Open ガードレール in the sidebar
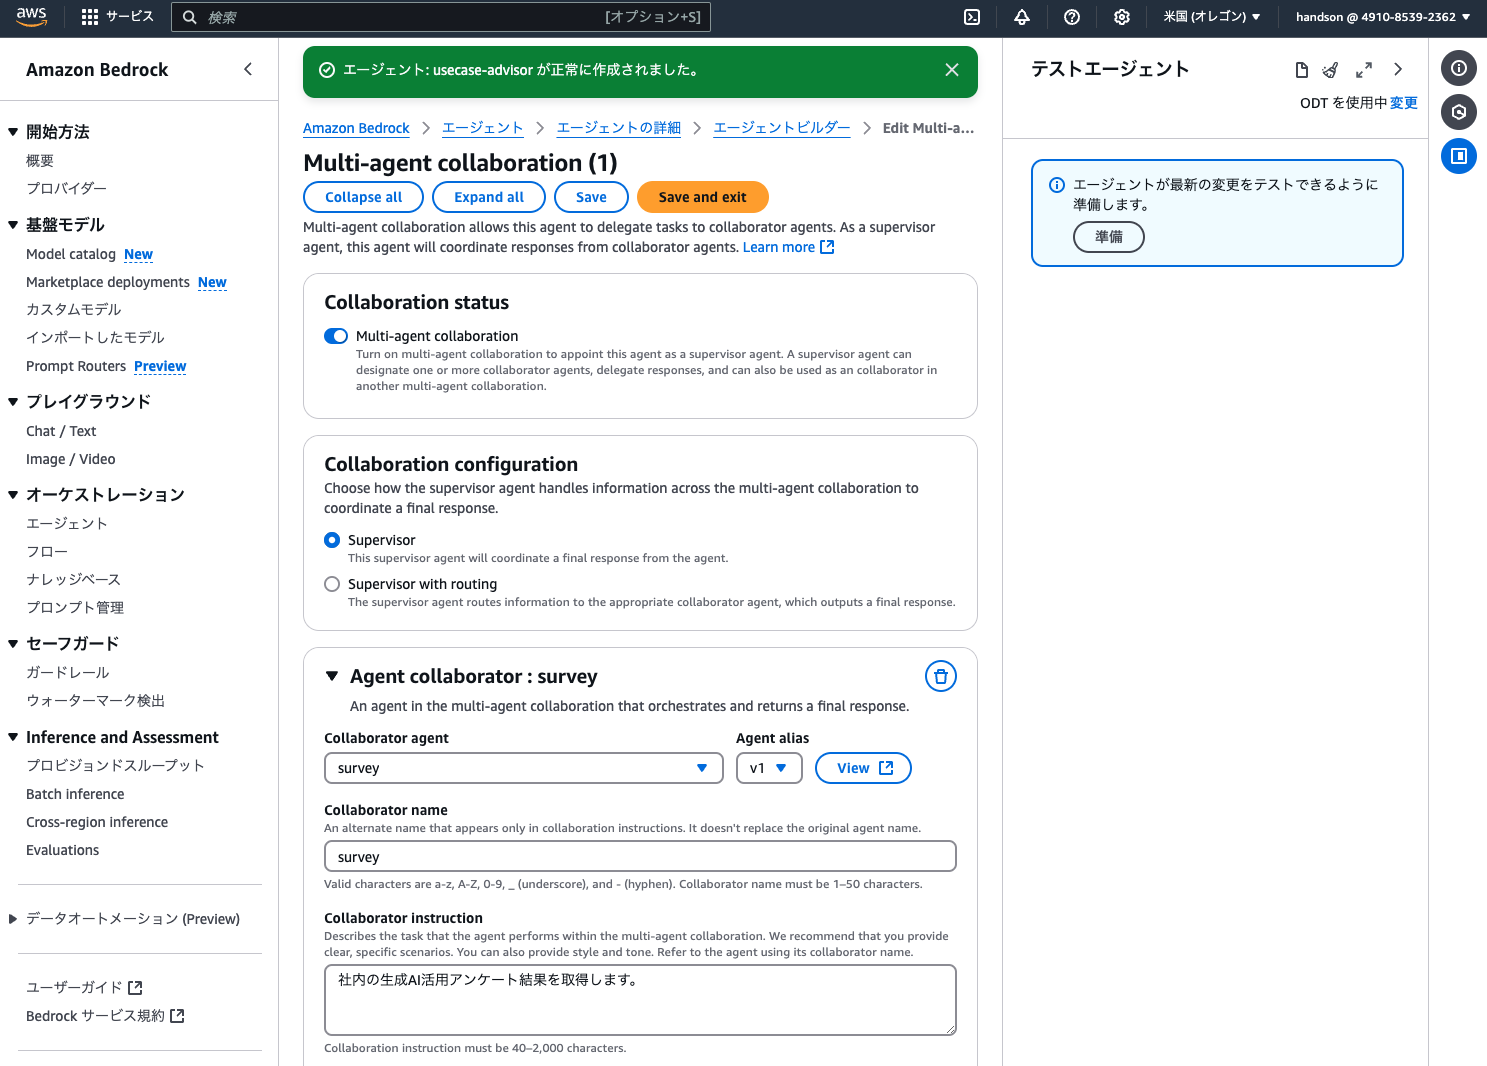Image resolution: width=1487 pixels, height=1066 pixels. [x=68, y=672]
